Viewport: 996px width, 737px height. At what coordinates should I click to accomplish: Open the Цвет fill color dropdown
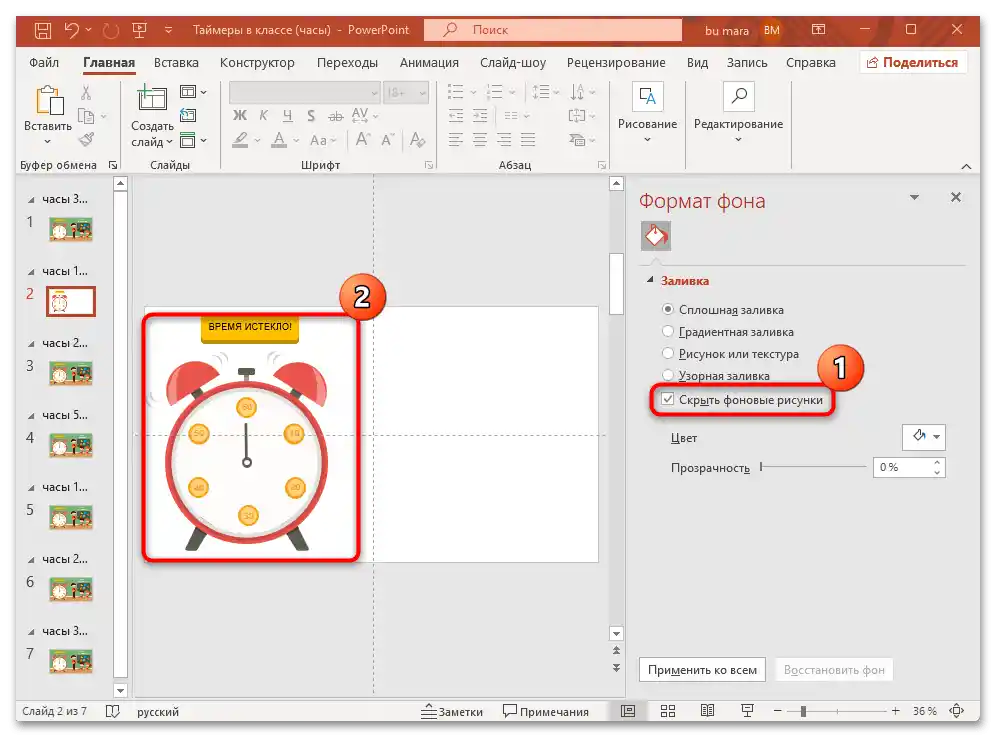(923, 437)
